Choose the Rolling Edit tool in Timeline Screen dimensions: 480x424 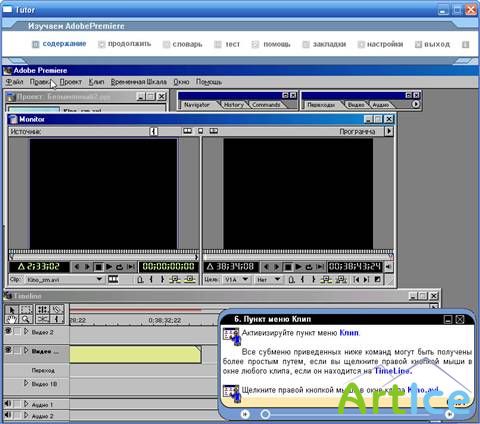click(x=43, y=309)
